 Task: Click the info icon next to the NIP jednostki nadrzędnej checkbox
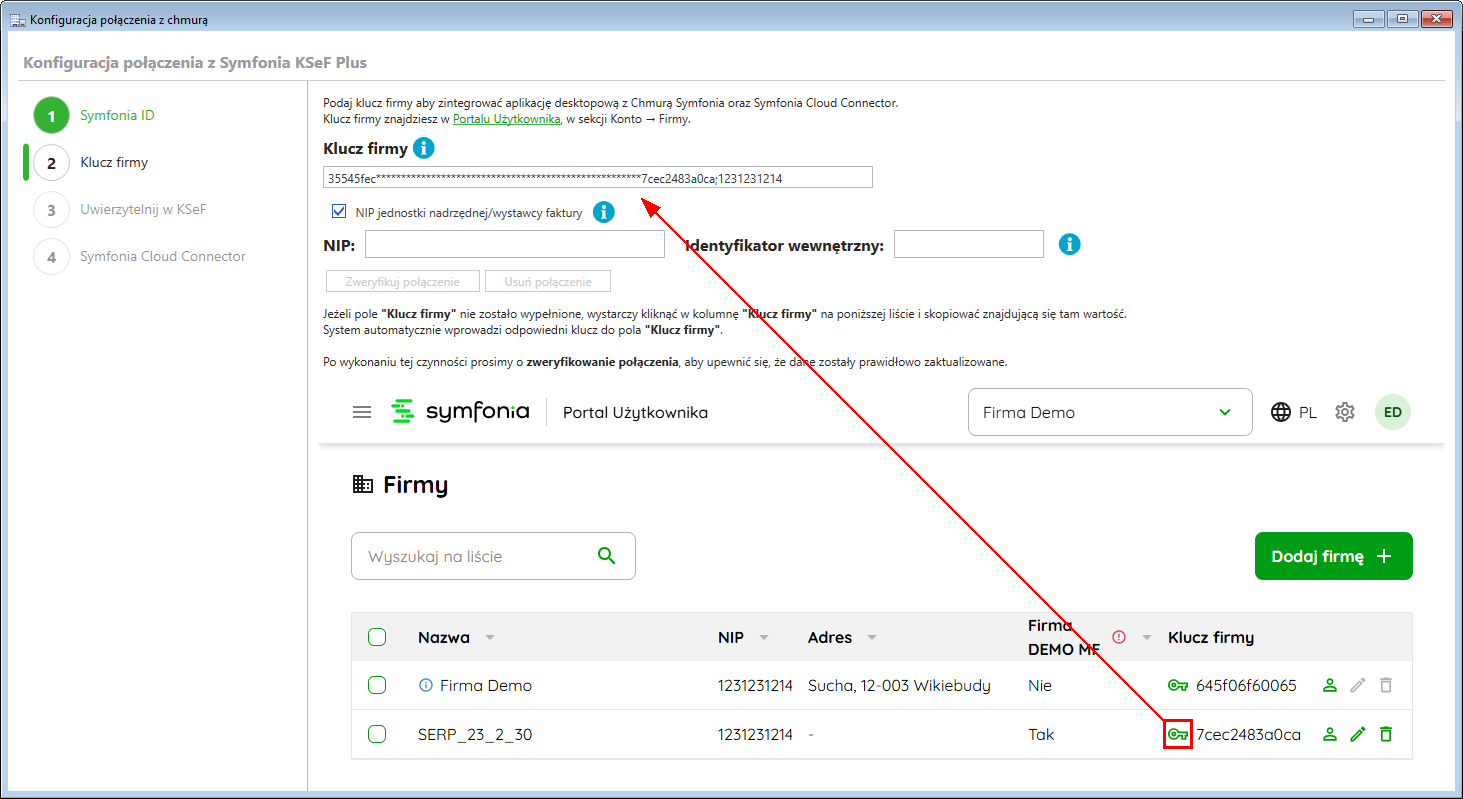(603, 212)
